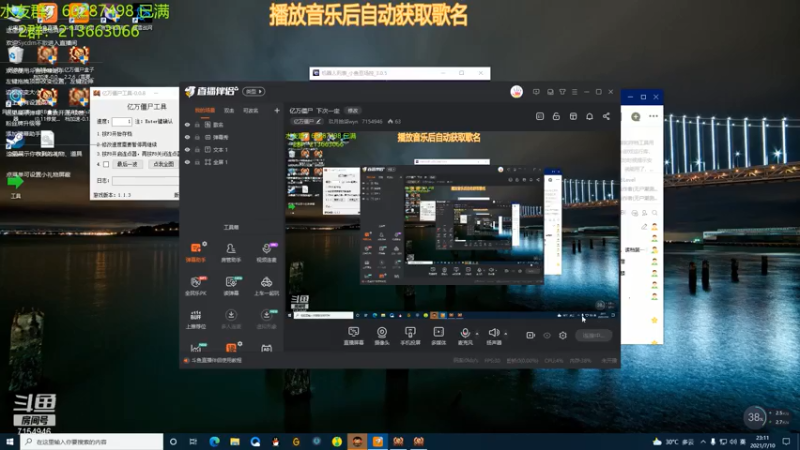The image size is (800, 450).
Task: Open the 全民乐PK tool
Action: pos(195,286)
